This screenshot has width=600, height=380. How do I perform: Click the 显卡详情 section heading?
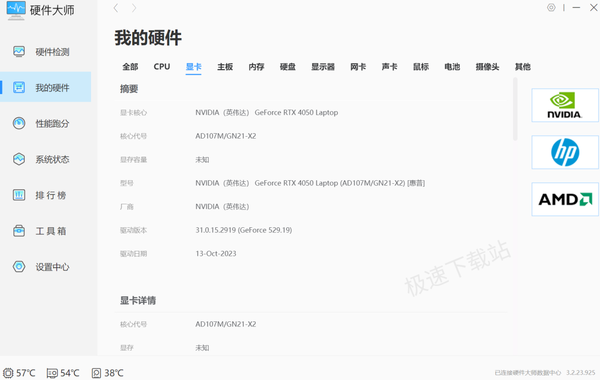tap(138, 300)
